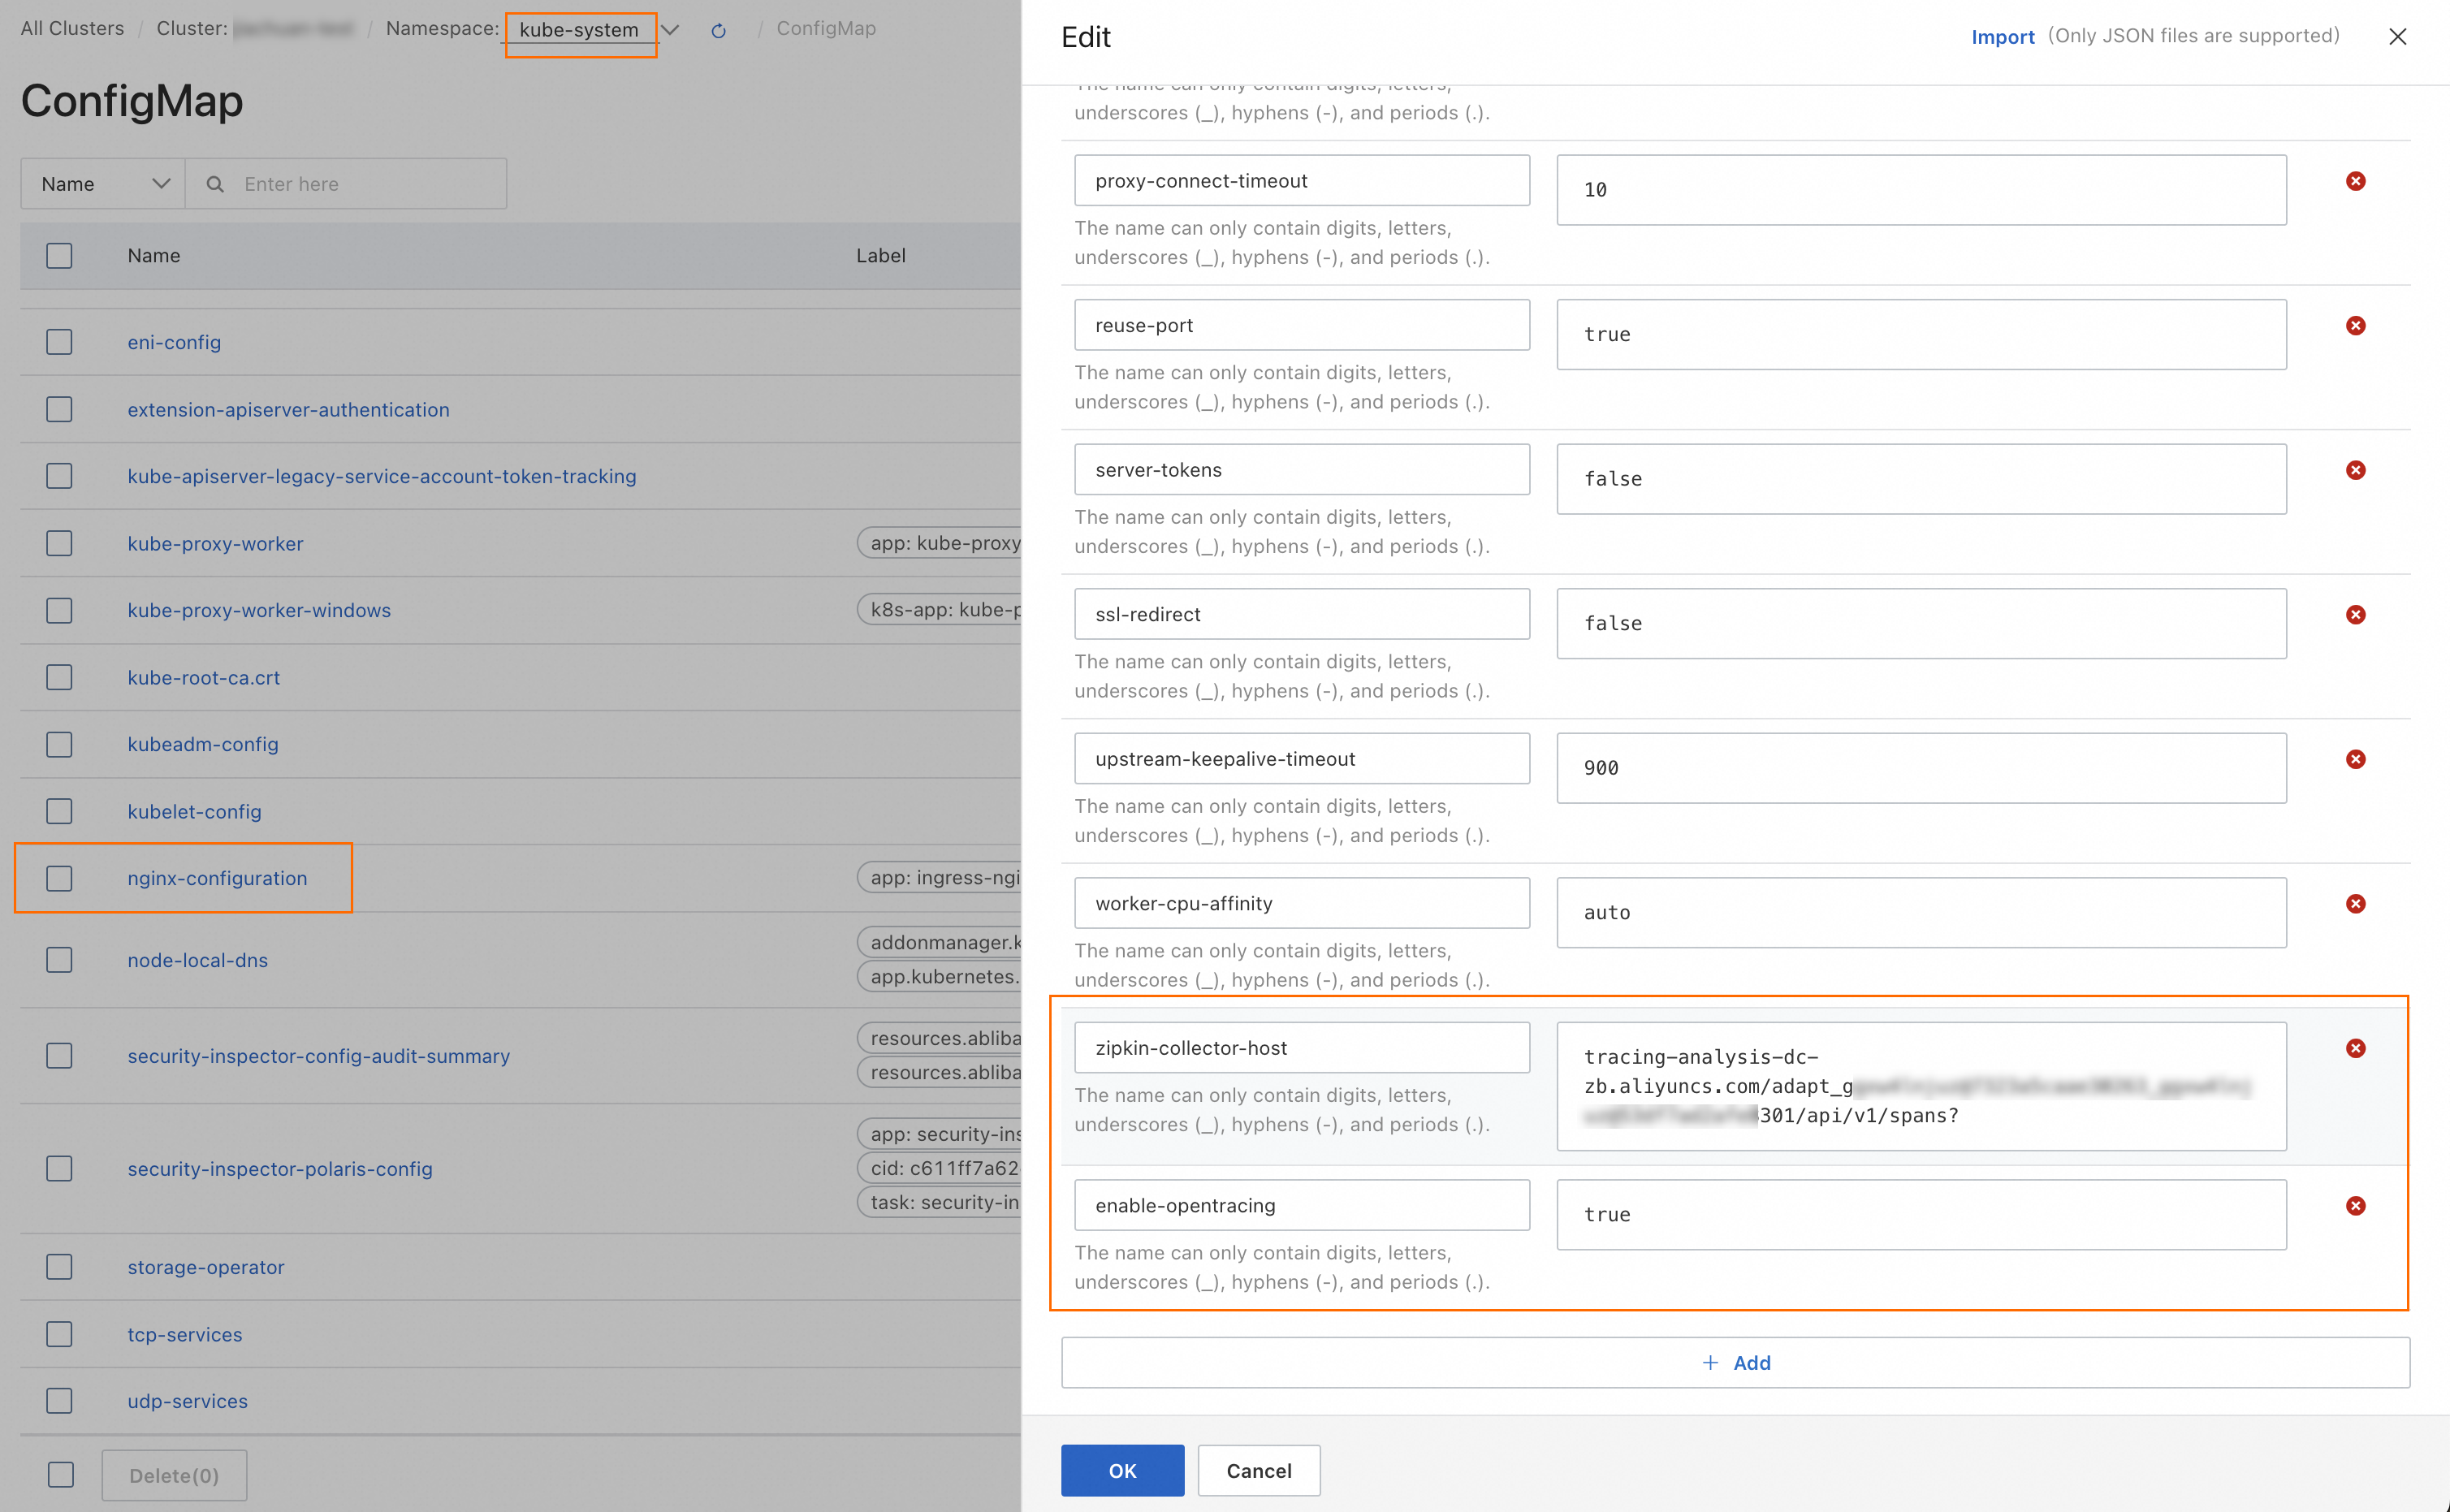Go to All Clusters breadcrumb
The height and width of the screenshot is (1512, 2450).
click(72, 29)
